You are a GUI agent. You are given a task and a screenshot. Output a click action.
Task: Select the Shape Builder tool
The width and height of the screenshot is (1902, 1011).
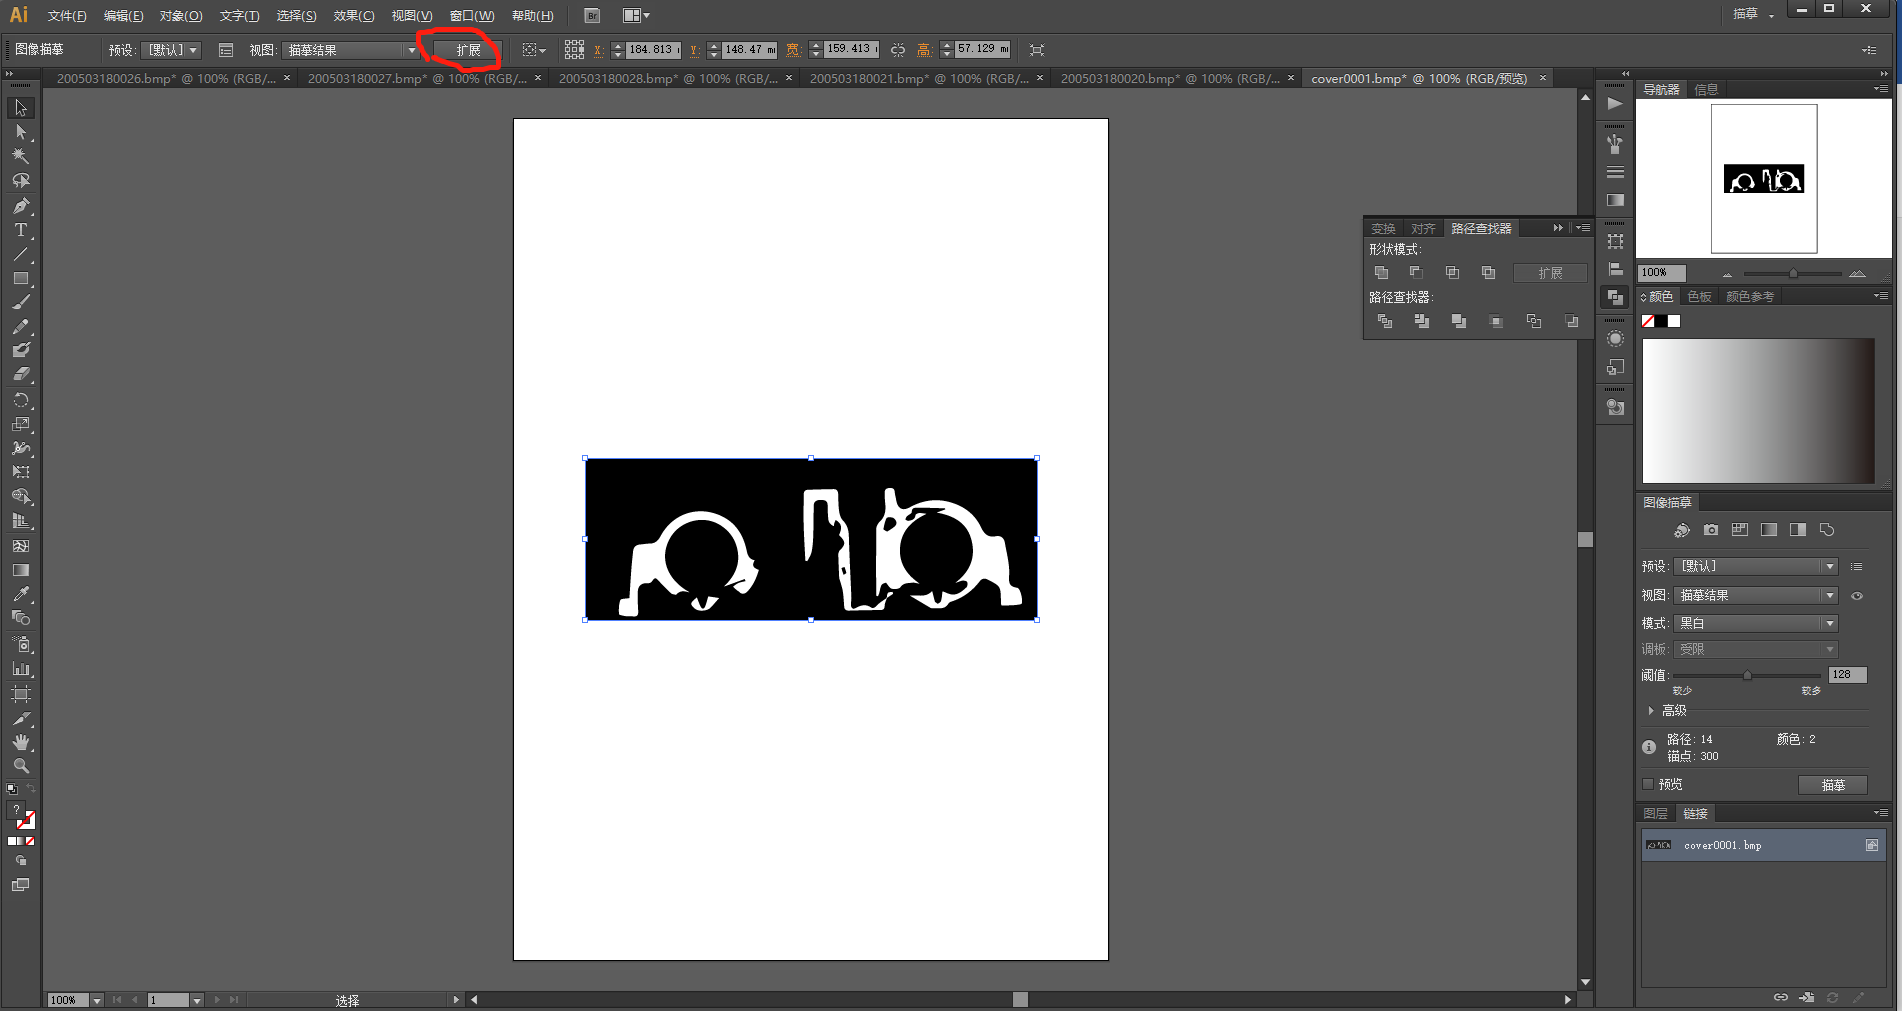(x=21, y=497)
